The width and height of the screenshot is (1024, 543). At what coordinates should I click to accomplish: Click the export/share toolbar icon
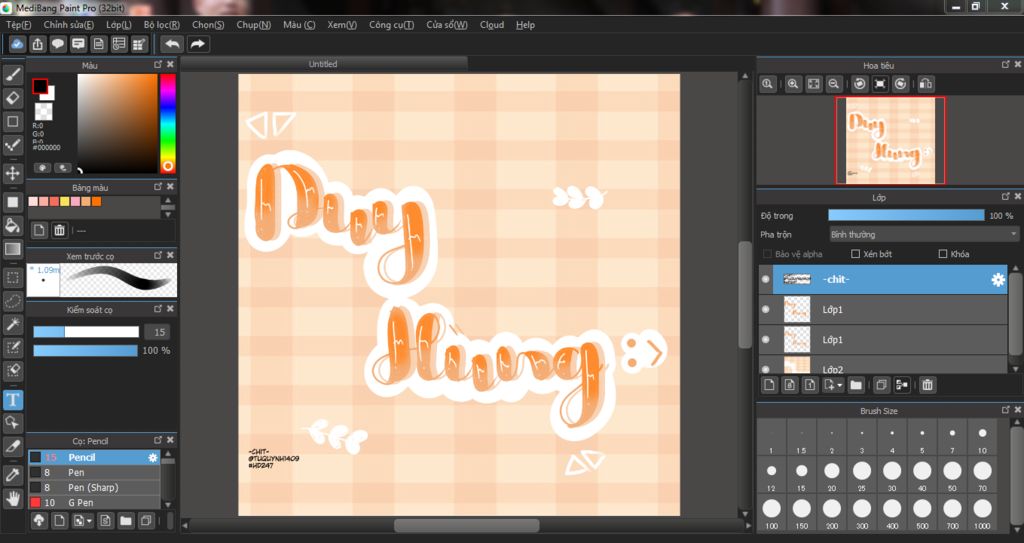38,44
